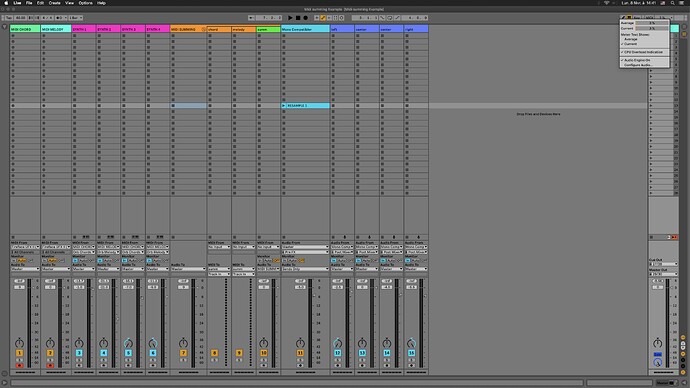Toggle track 3 activator button
Viewport: 690px width, 388px height.
[79, 353]
